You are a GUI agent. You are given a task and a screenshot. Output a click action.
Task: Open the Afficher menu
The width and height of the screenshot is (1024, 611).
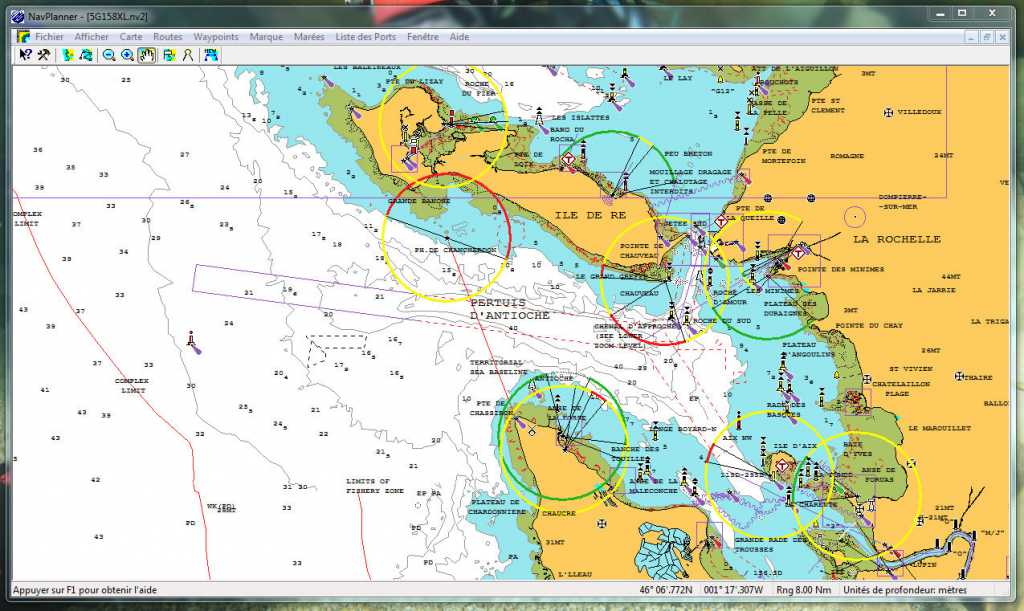click(92, 37)
